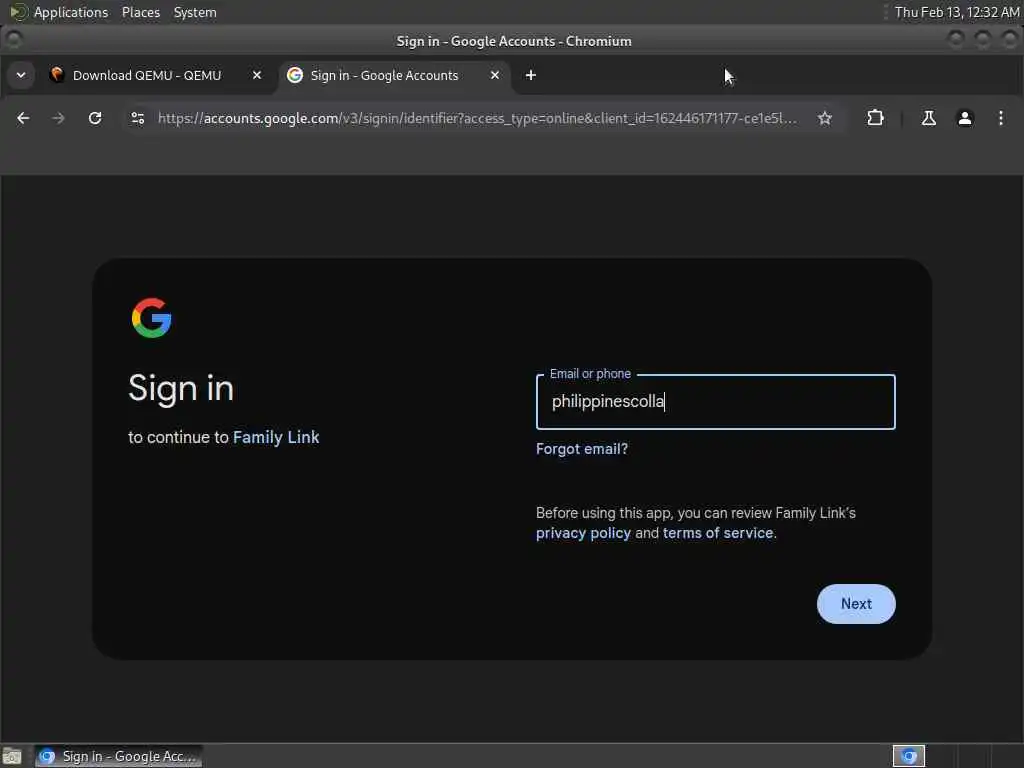Click the Sign in heading text

point(181,389)
